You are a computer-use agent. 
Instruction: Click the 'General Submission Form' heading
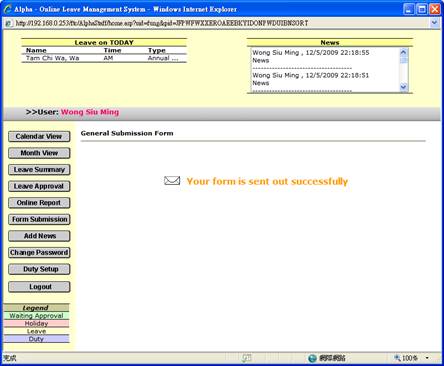click(127, 133)
